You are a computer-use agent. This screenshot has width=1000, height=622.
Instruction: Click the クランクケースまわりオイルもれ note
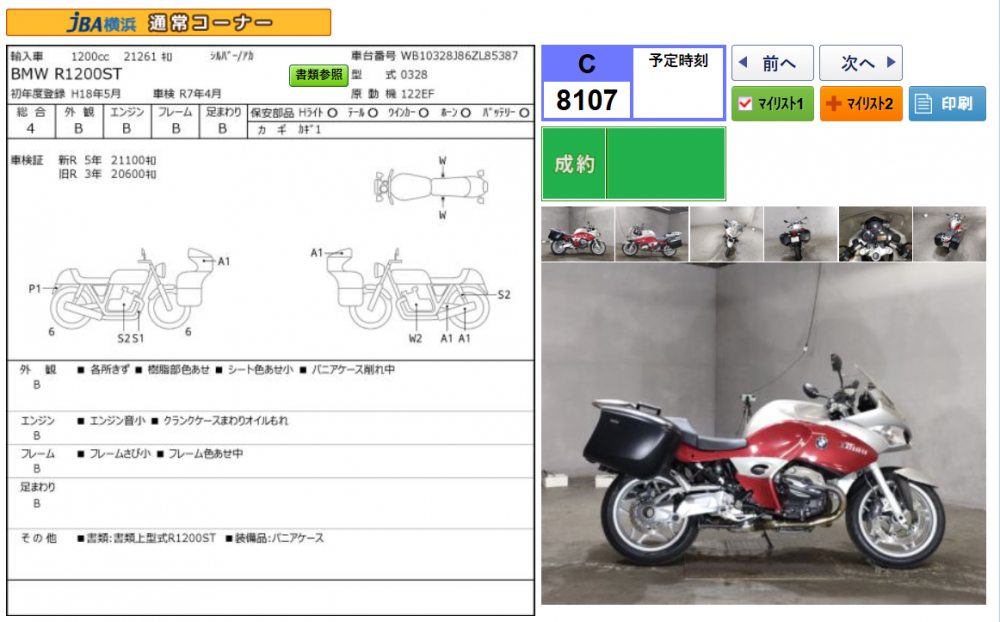tap(226, 420)
